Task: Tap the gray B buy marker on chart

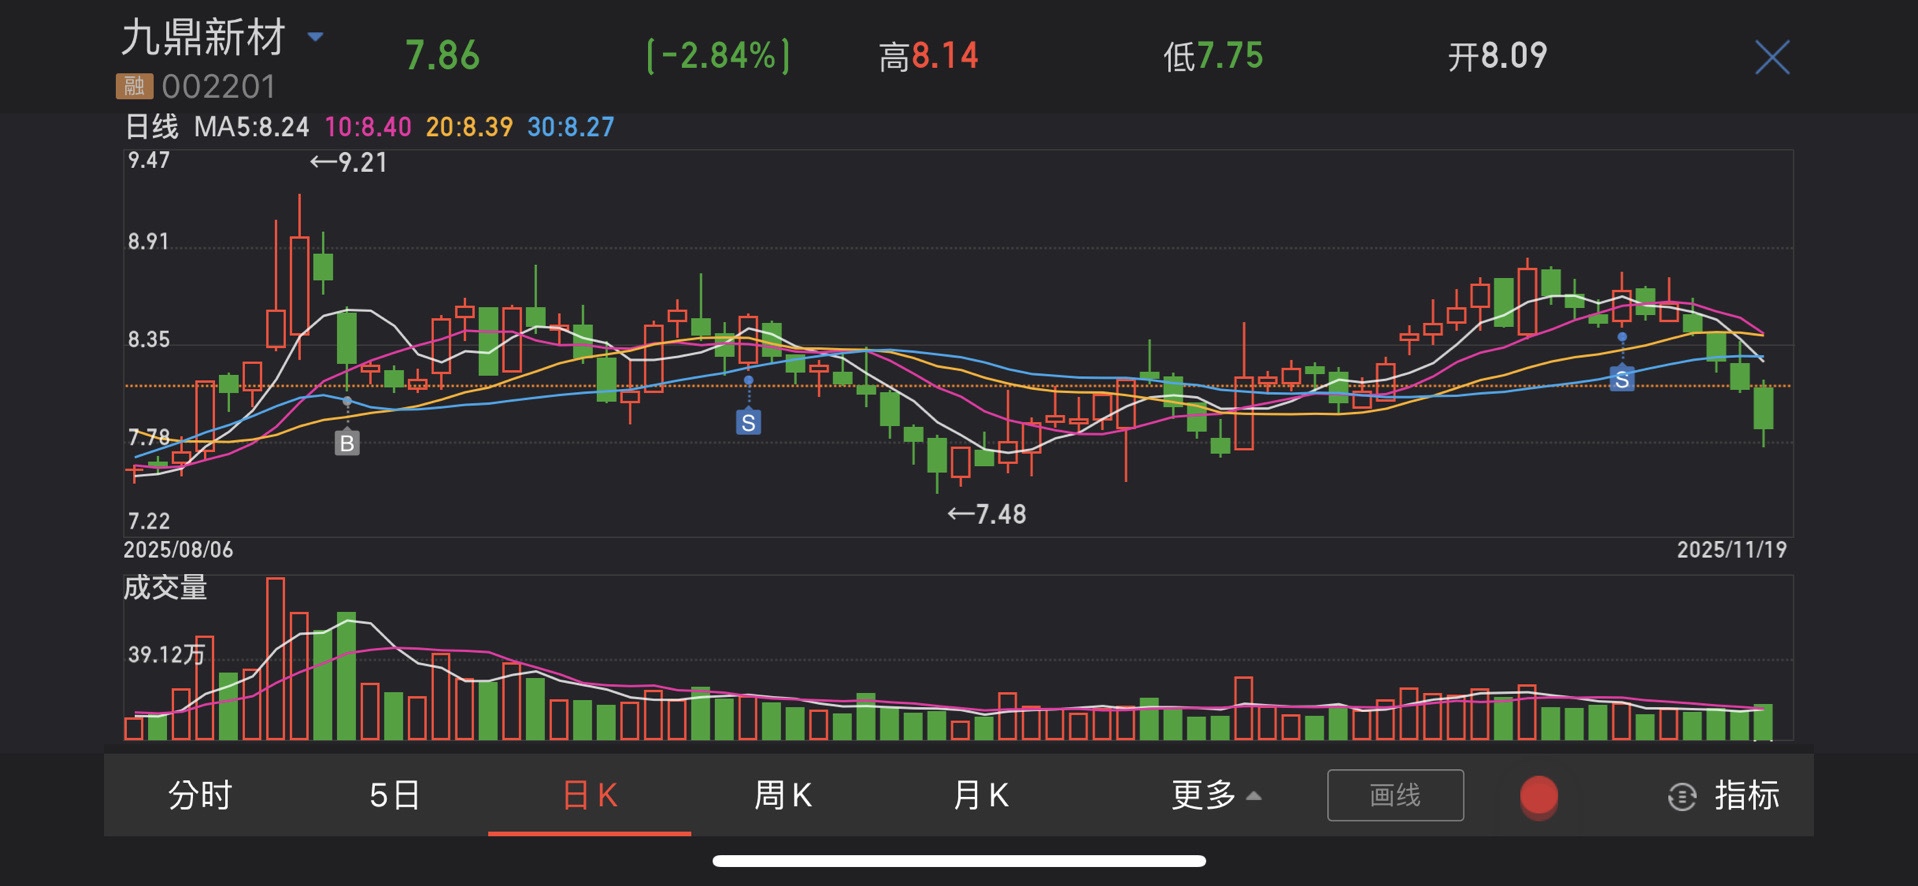Action: (x=347, y=442)
